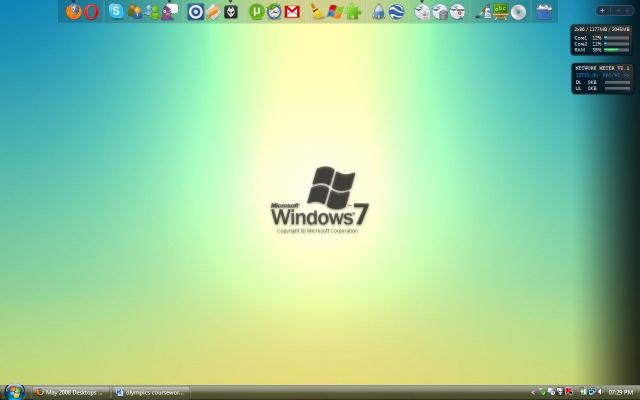Open the first white disc drive icon
This screenshot has width=640, height=400.
coord(422,12)
